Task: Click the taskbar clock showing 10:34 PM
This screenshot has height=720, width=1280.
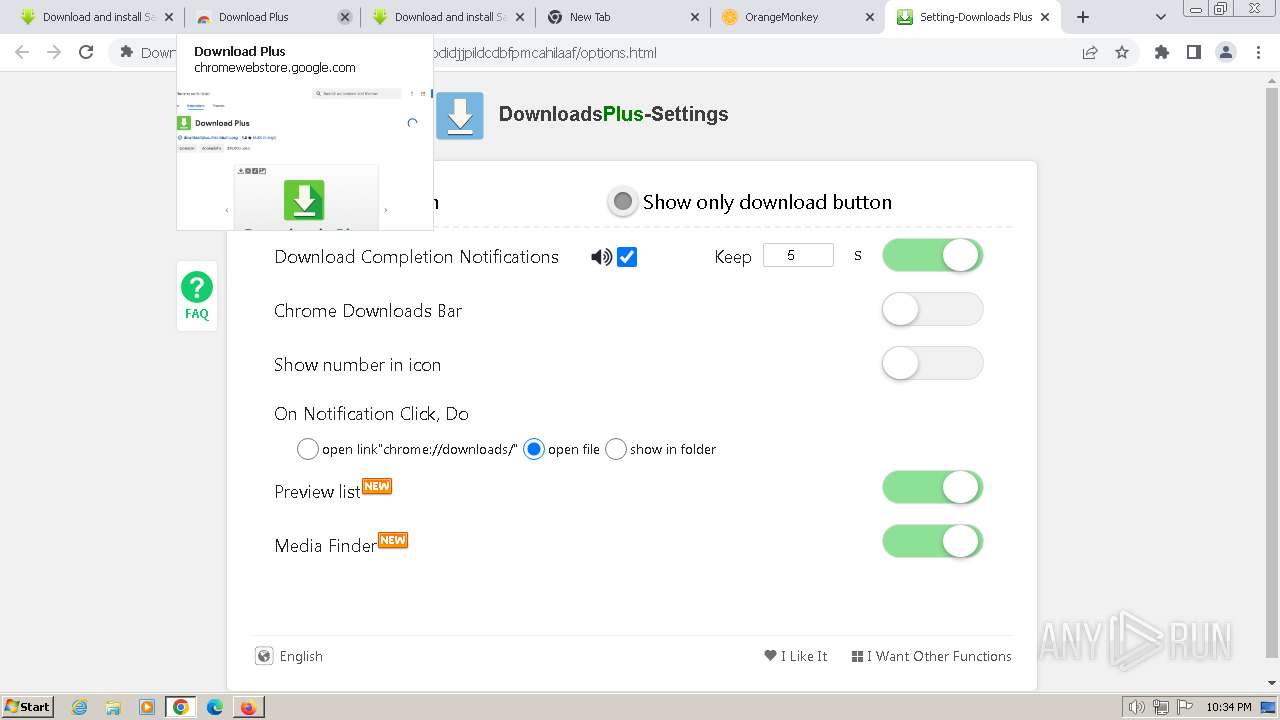Action: 1229,707
